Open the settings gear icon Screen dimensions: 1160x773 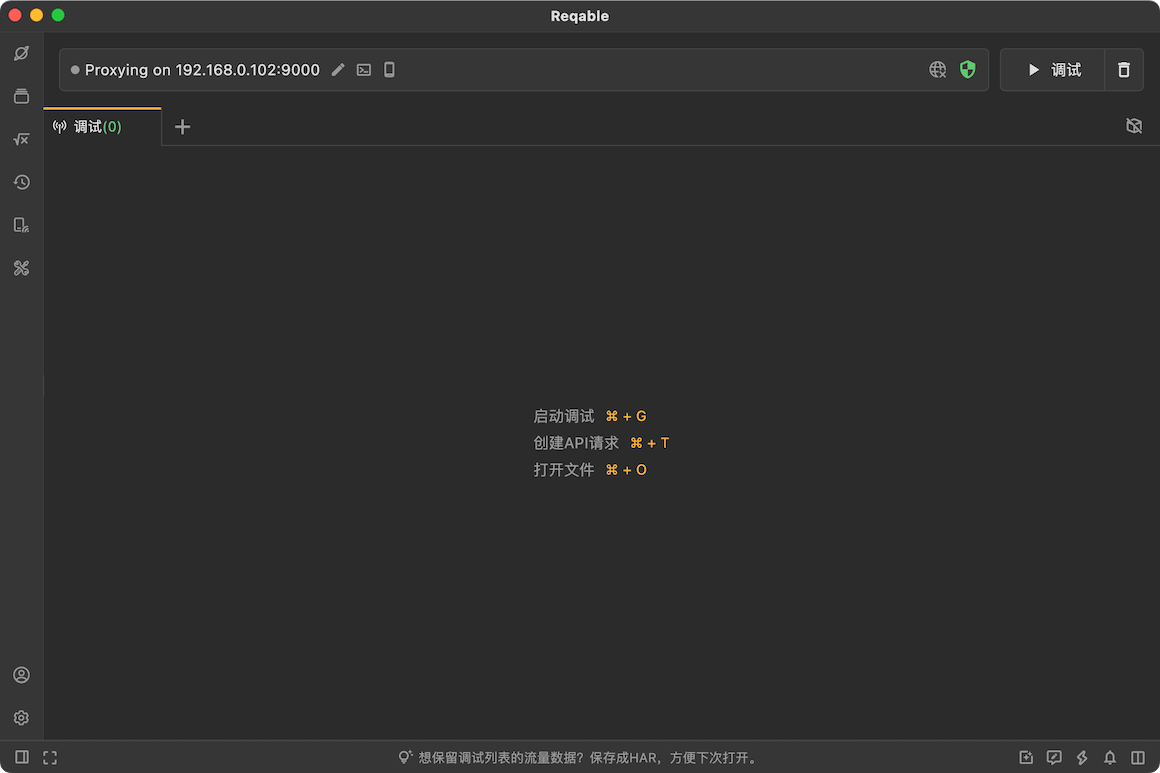[21, 718]
